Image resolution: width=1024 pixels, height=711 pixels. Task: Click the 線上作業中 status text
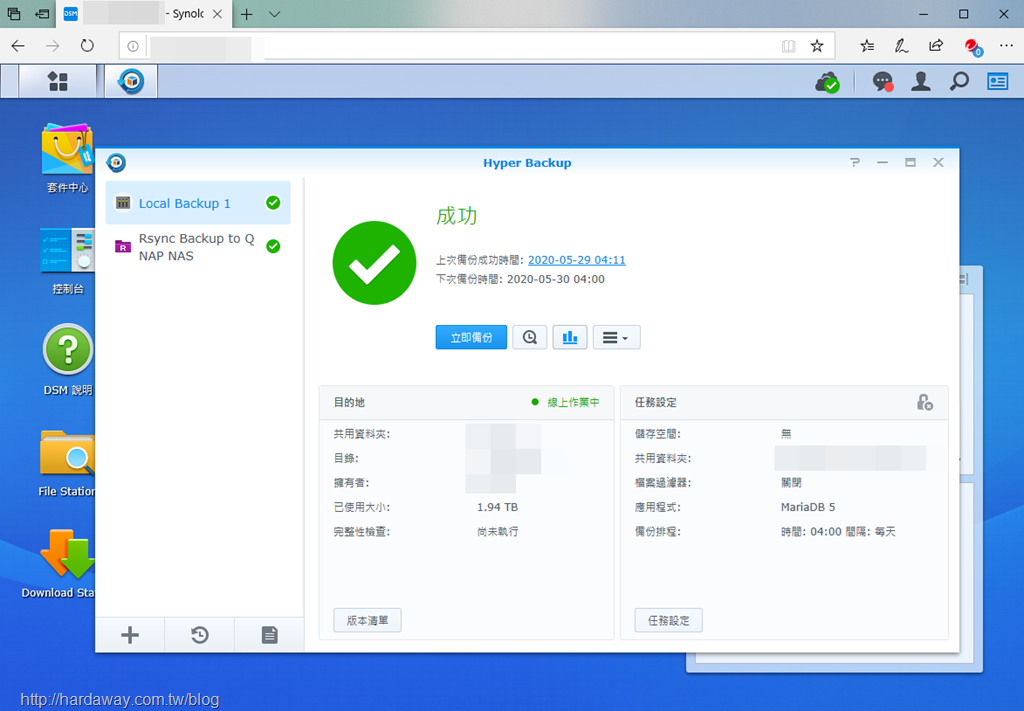tap(573, 402)
